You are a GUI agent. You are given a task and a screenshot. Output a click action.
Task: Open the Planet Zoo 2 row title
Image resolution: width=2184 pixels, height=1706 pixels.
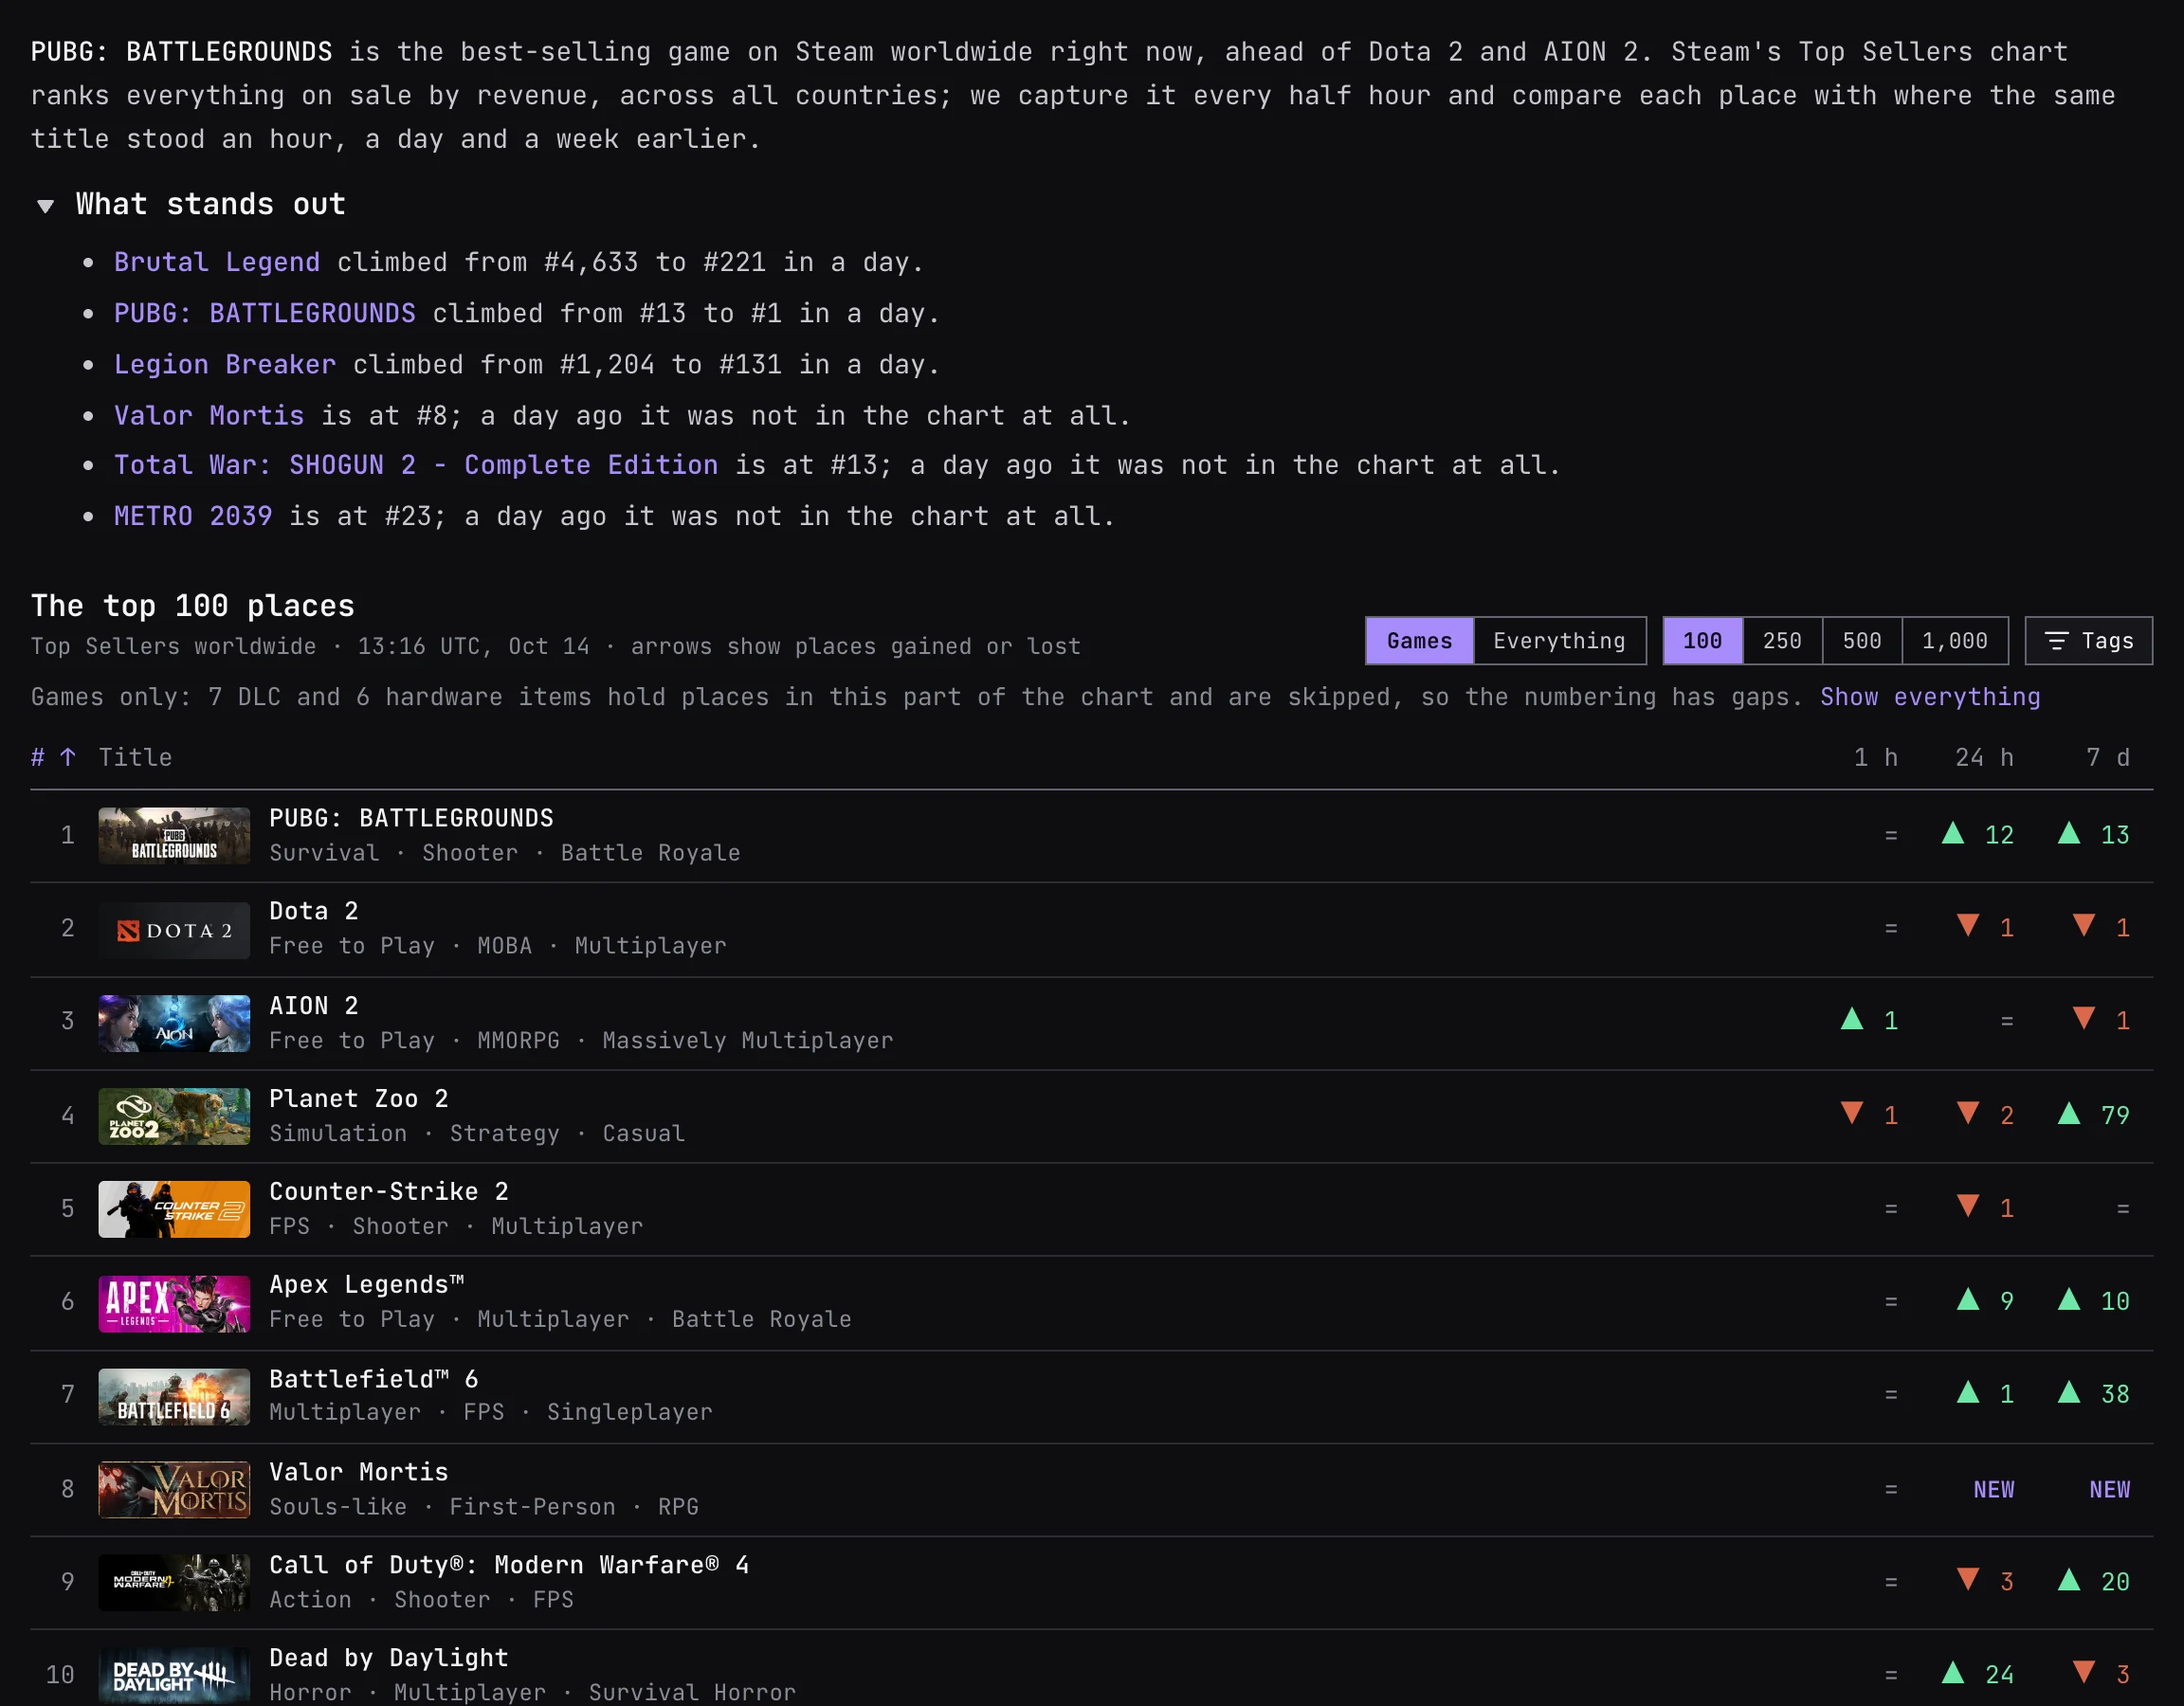359,1098
